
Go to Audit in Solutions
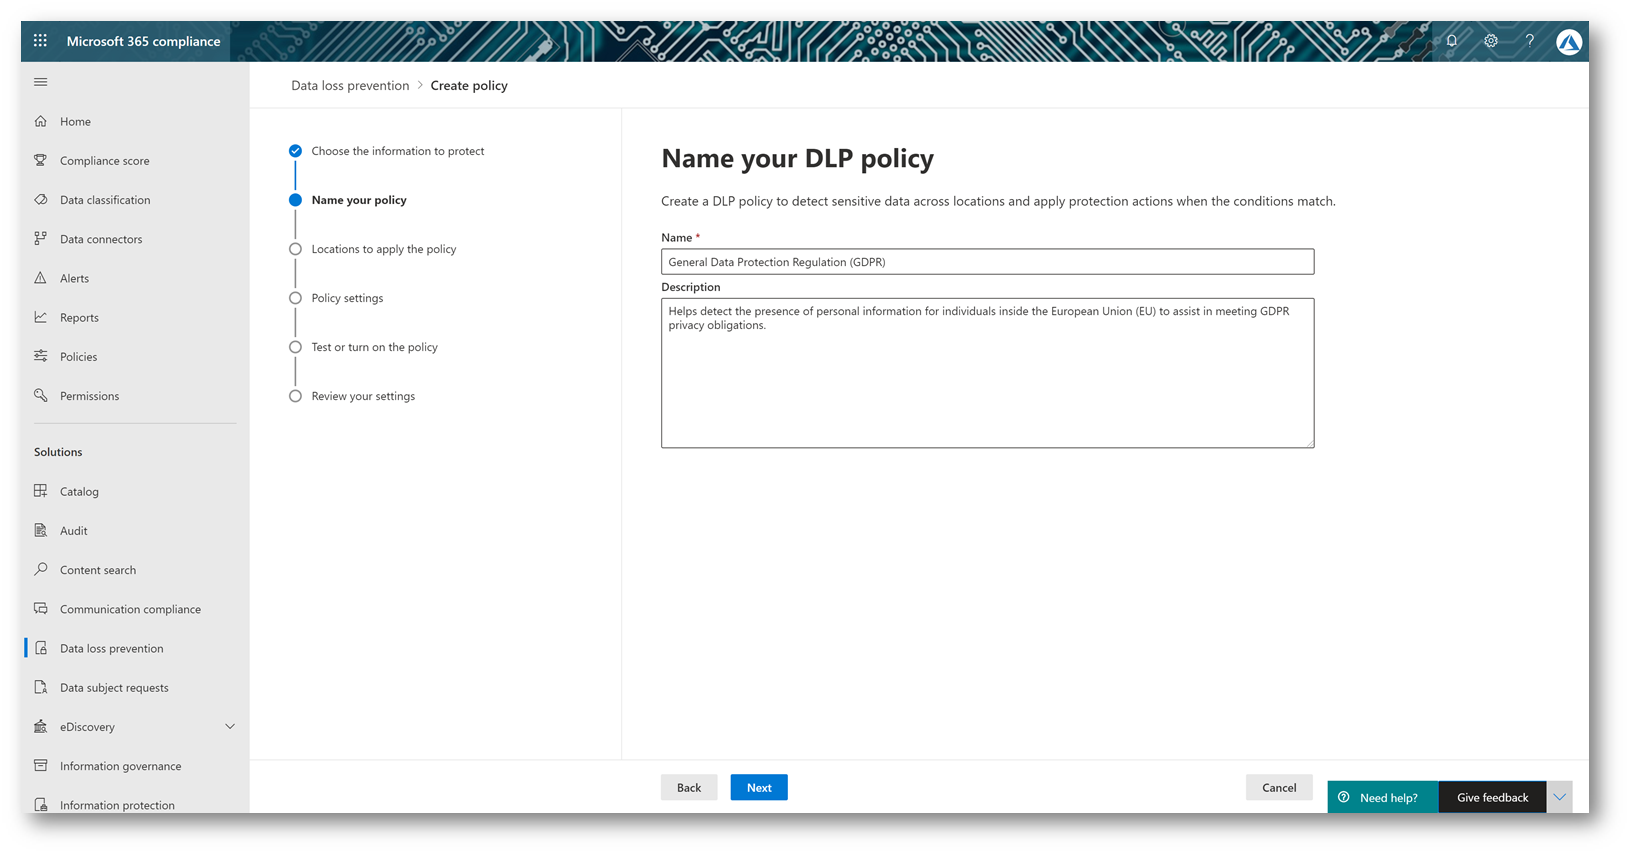click(x=74, y=530)
